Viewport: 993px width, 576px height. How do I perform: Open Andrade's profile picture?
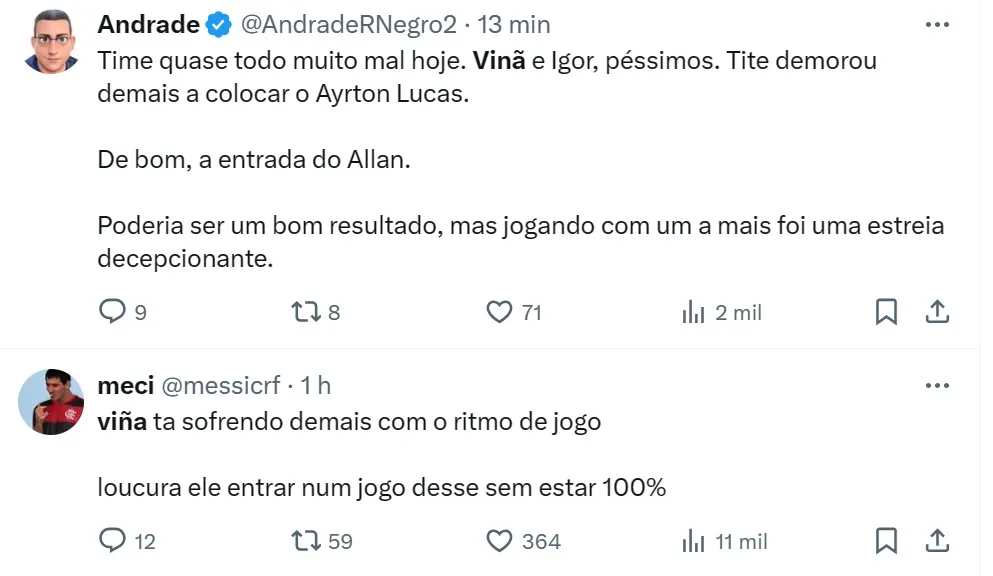pos(52,42)
